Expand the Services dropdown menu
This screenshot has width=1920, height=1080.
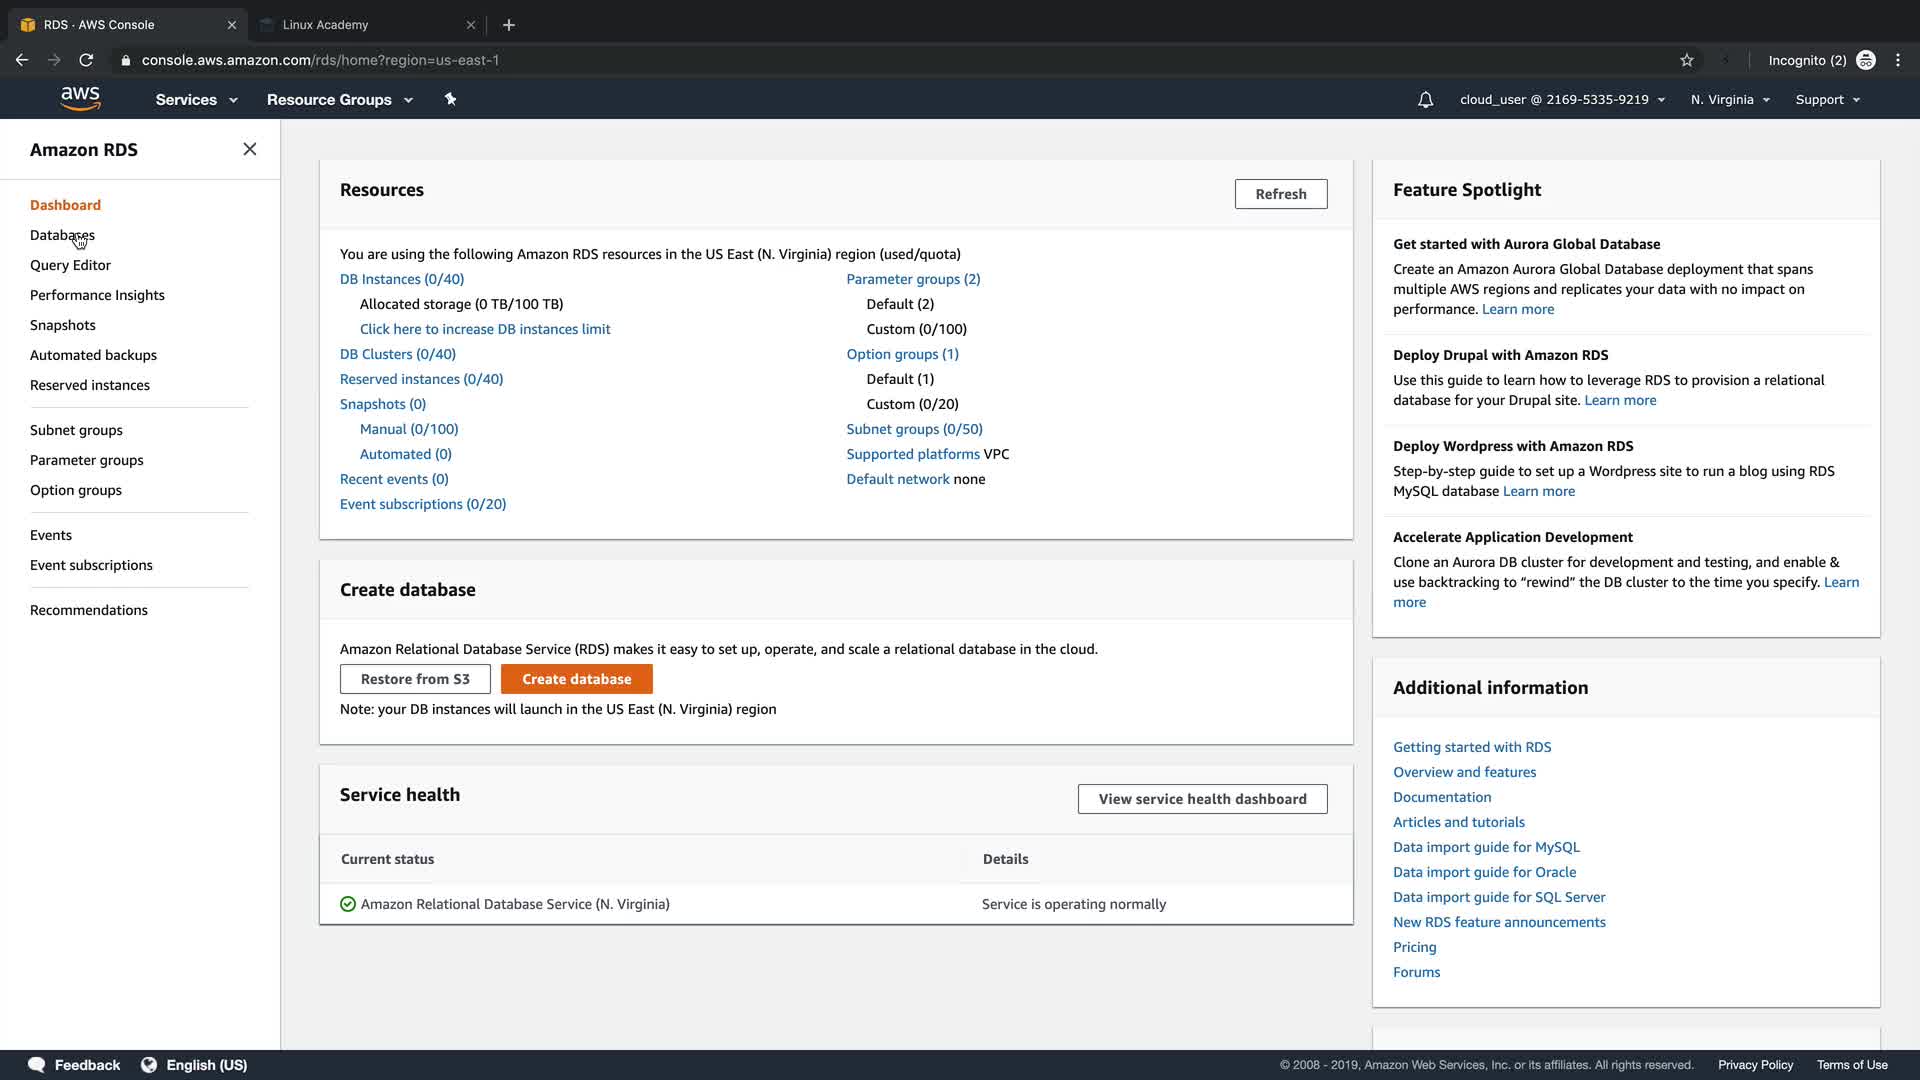click(196, 100)
